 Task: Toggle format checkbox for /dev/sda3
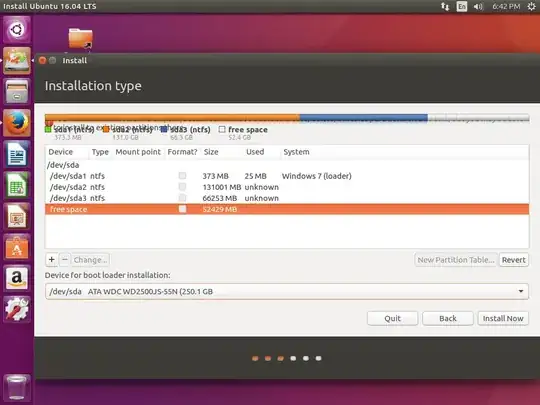click(x=182, y=198)
